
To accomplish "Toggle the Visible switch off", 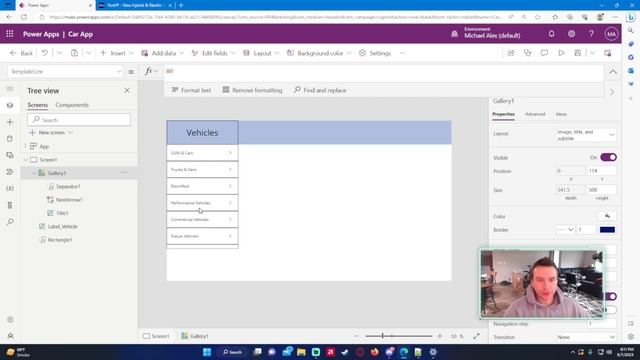I will click(x=608, y=158).
